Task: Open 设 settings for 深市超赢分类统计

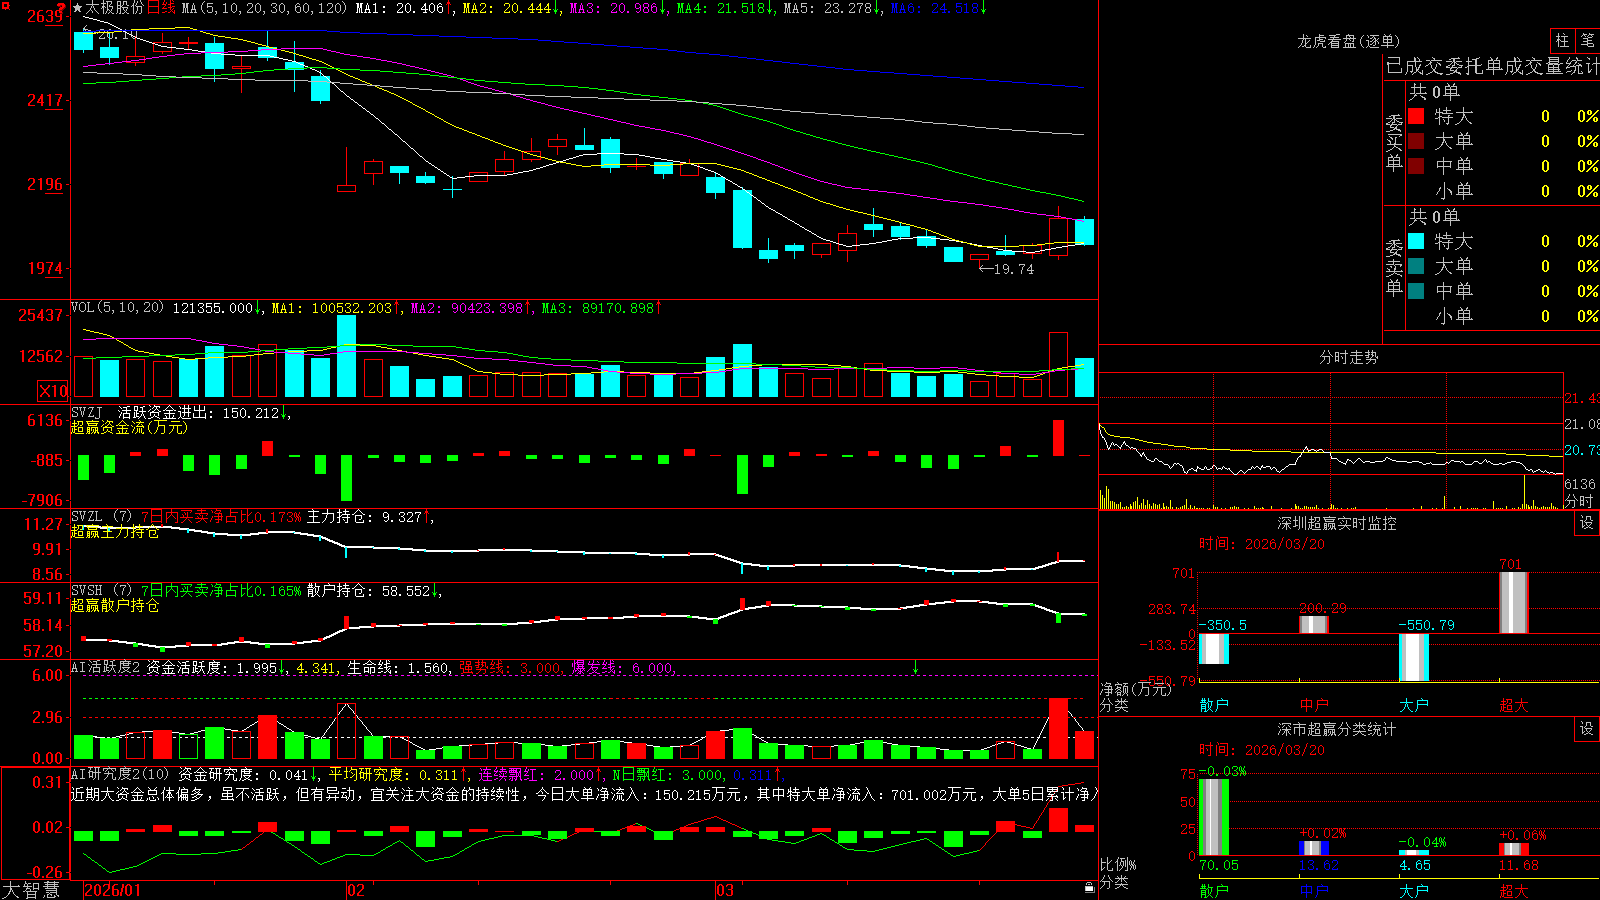Action: 1587,729
